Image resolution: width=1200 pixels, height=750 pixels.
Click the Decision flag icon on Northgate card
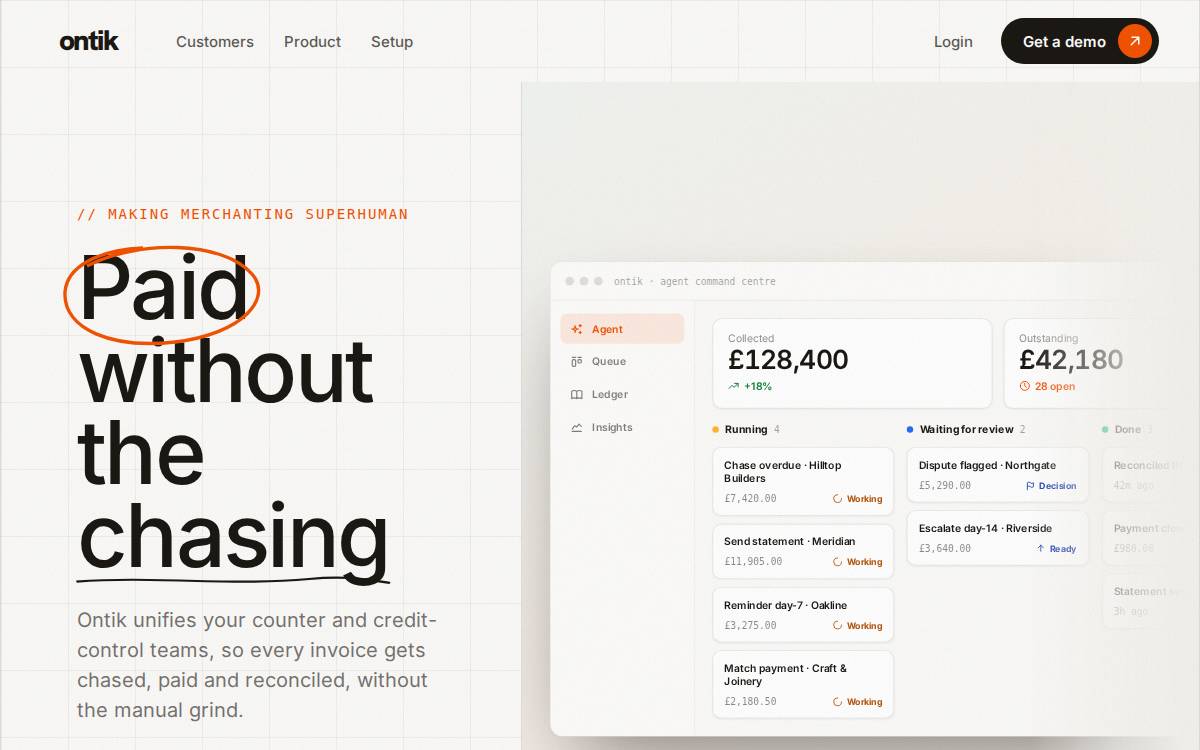1031,486
